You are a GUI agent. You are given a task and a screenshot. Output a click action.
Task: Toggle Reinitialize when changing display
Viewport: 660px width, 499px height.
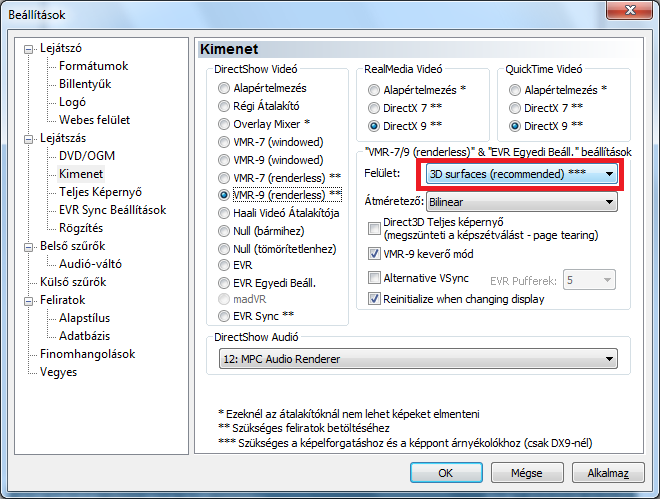click(x=374, y=299)
